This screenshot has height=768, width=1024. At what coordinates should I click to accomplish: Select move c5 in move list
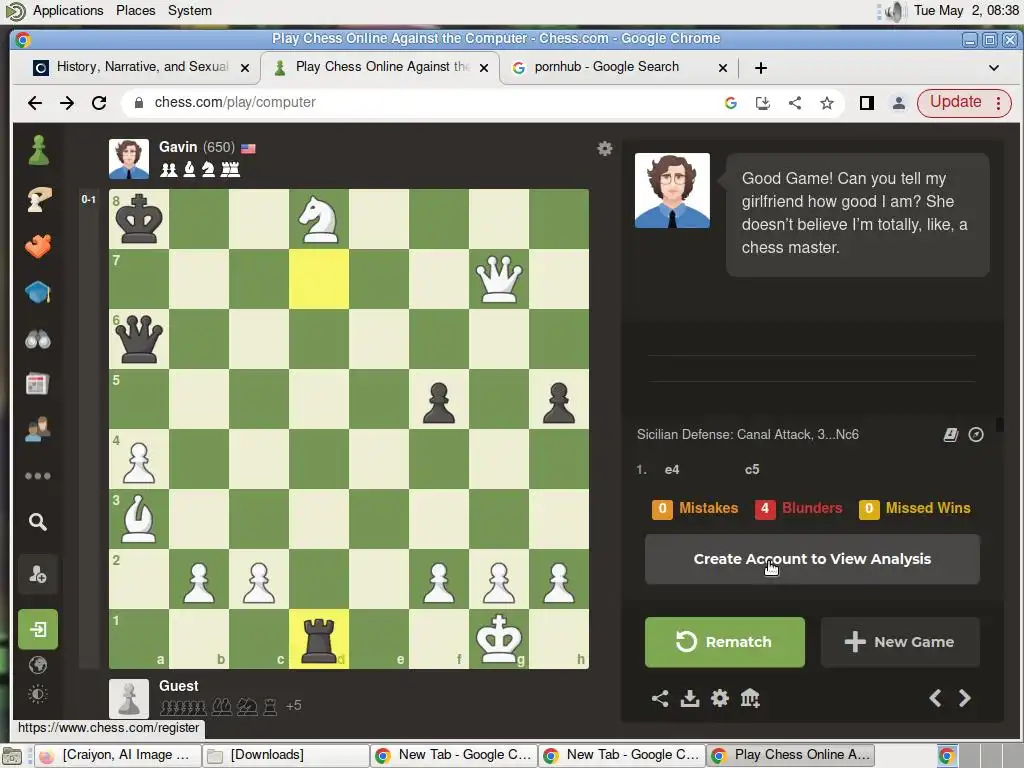752,470
